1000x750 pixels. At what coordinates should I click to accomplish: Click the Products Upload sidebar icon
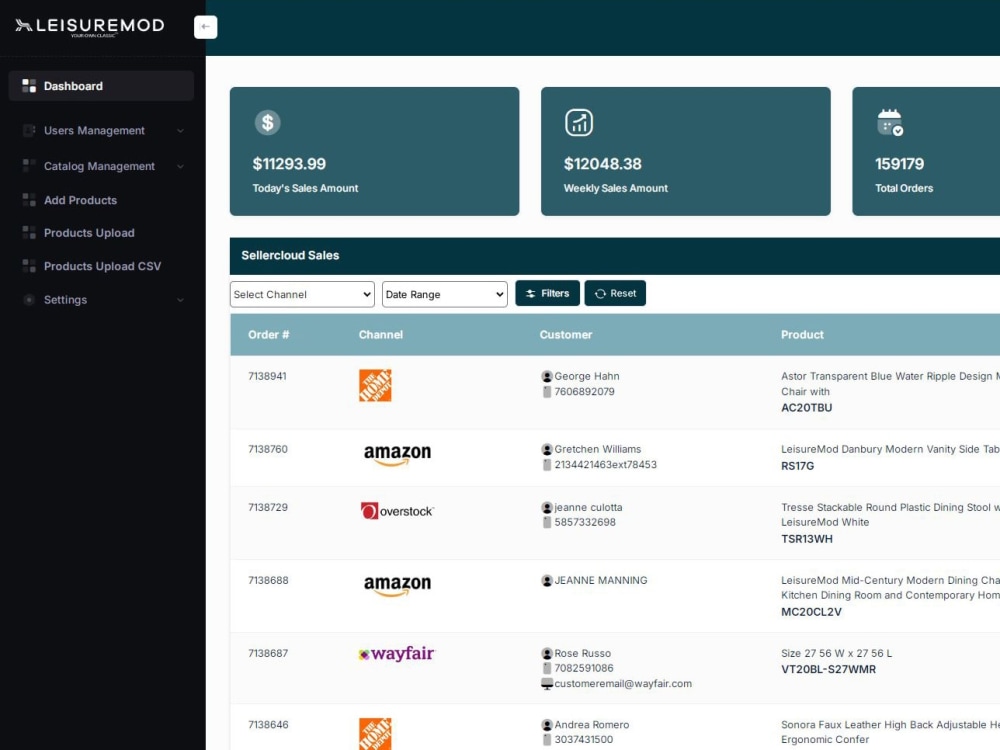(29, 233)
